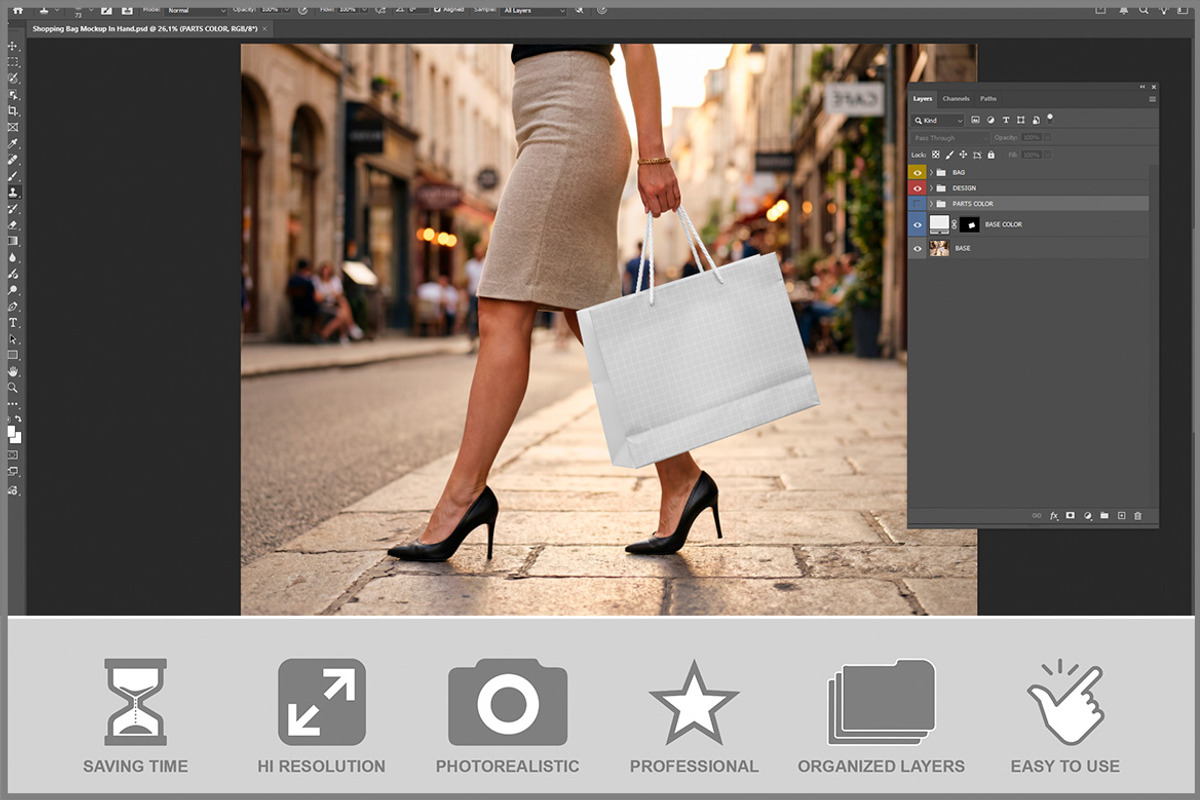Select the Path Selection tool
Viewport: 1200px width, 800px height.
pos(14,339)
